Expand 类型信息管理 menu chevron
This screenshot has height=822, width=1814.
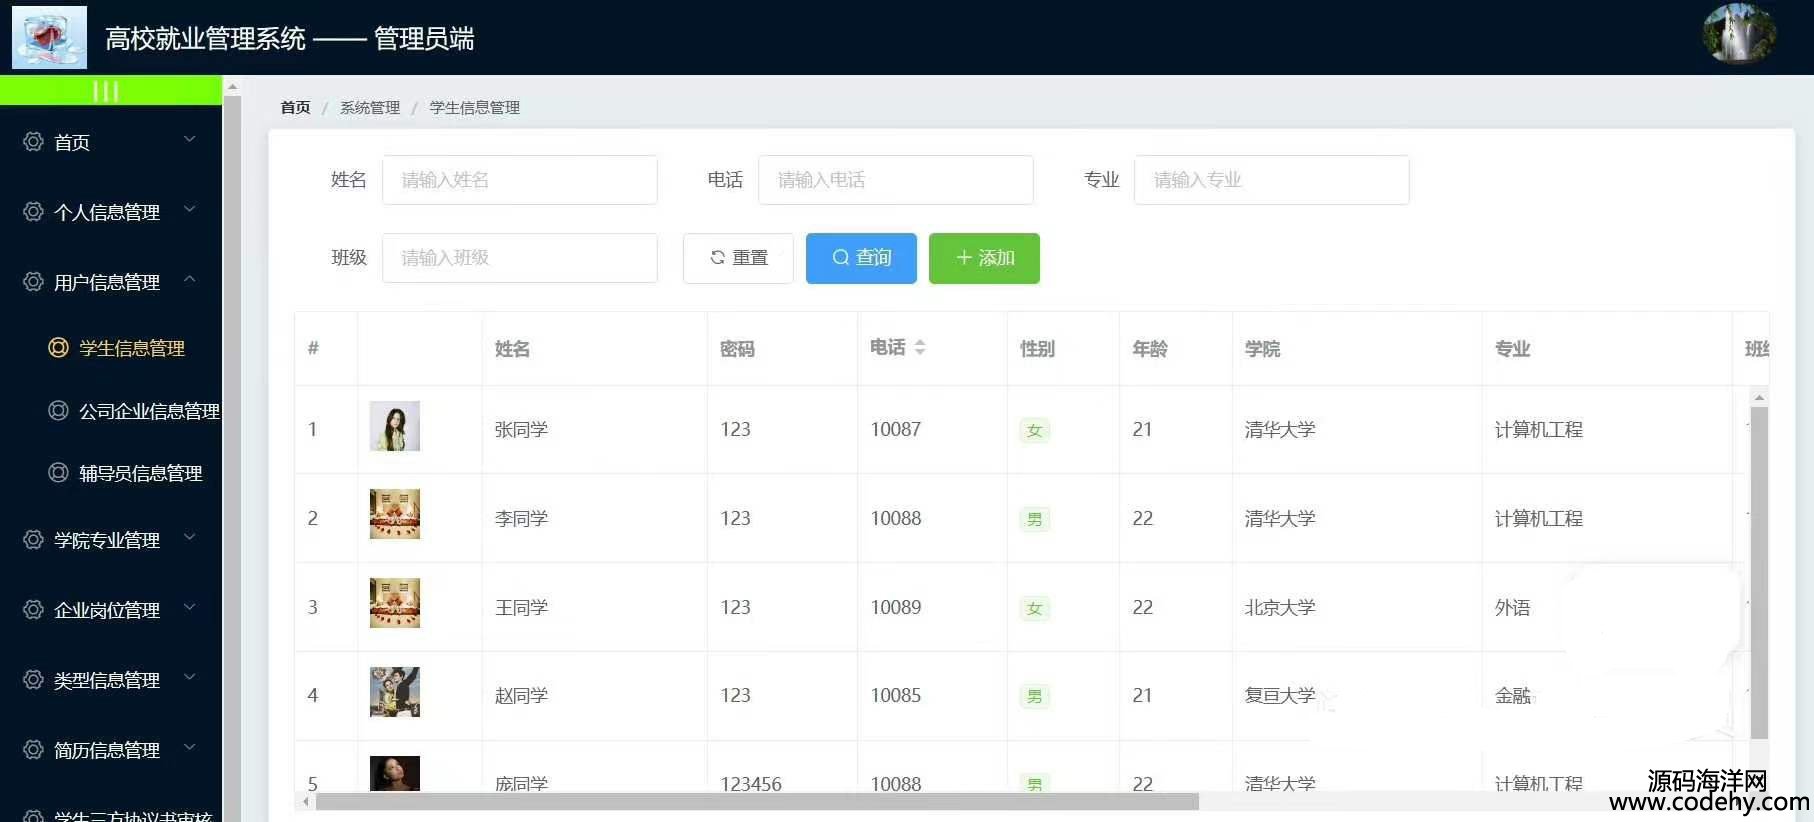(x=189, y=678)
